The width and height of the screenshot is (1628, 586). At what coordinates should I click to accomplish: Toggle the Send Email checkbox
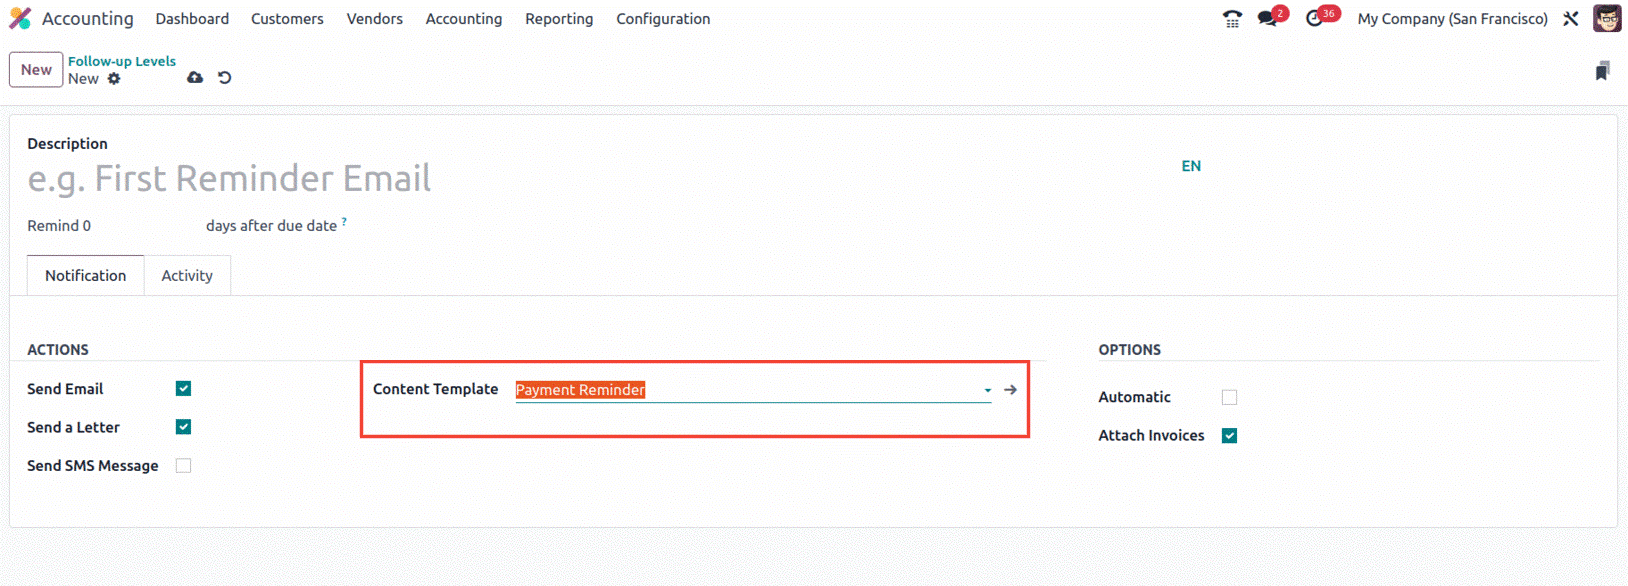coord(183,389)
